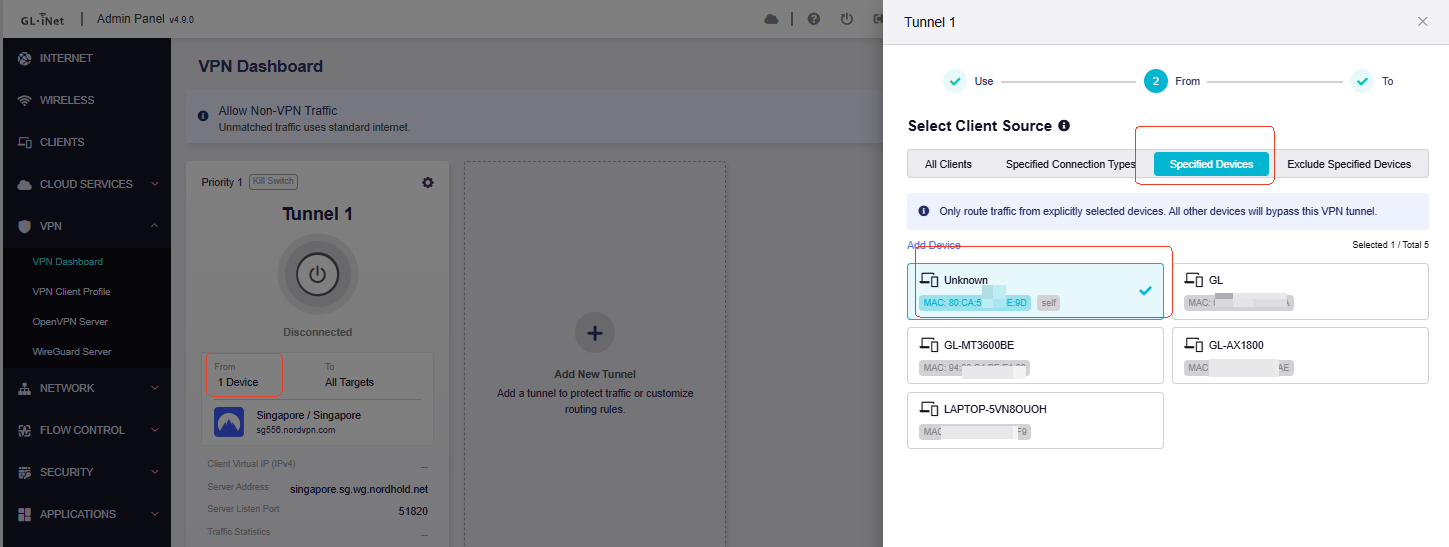Click info icon beside Select Client Source
The height and width of the screenshot is (547, 1449).
pos(1064,126)
